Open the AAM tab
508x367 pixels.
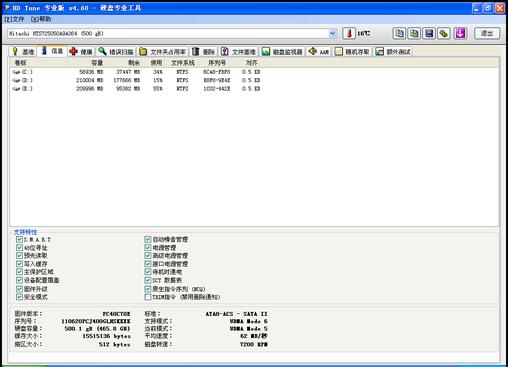tap(319, 52)
